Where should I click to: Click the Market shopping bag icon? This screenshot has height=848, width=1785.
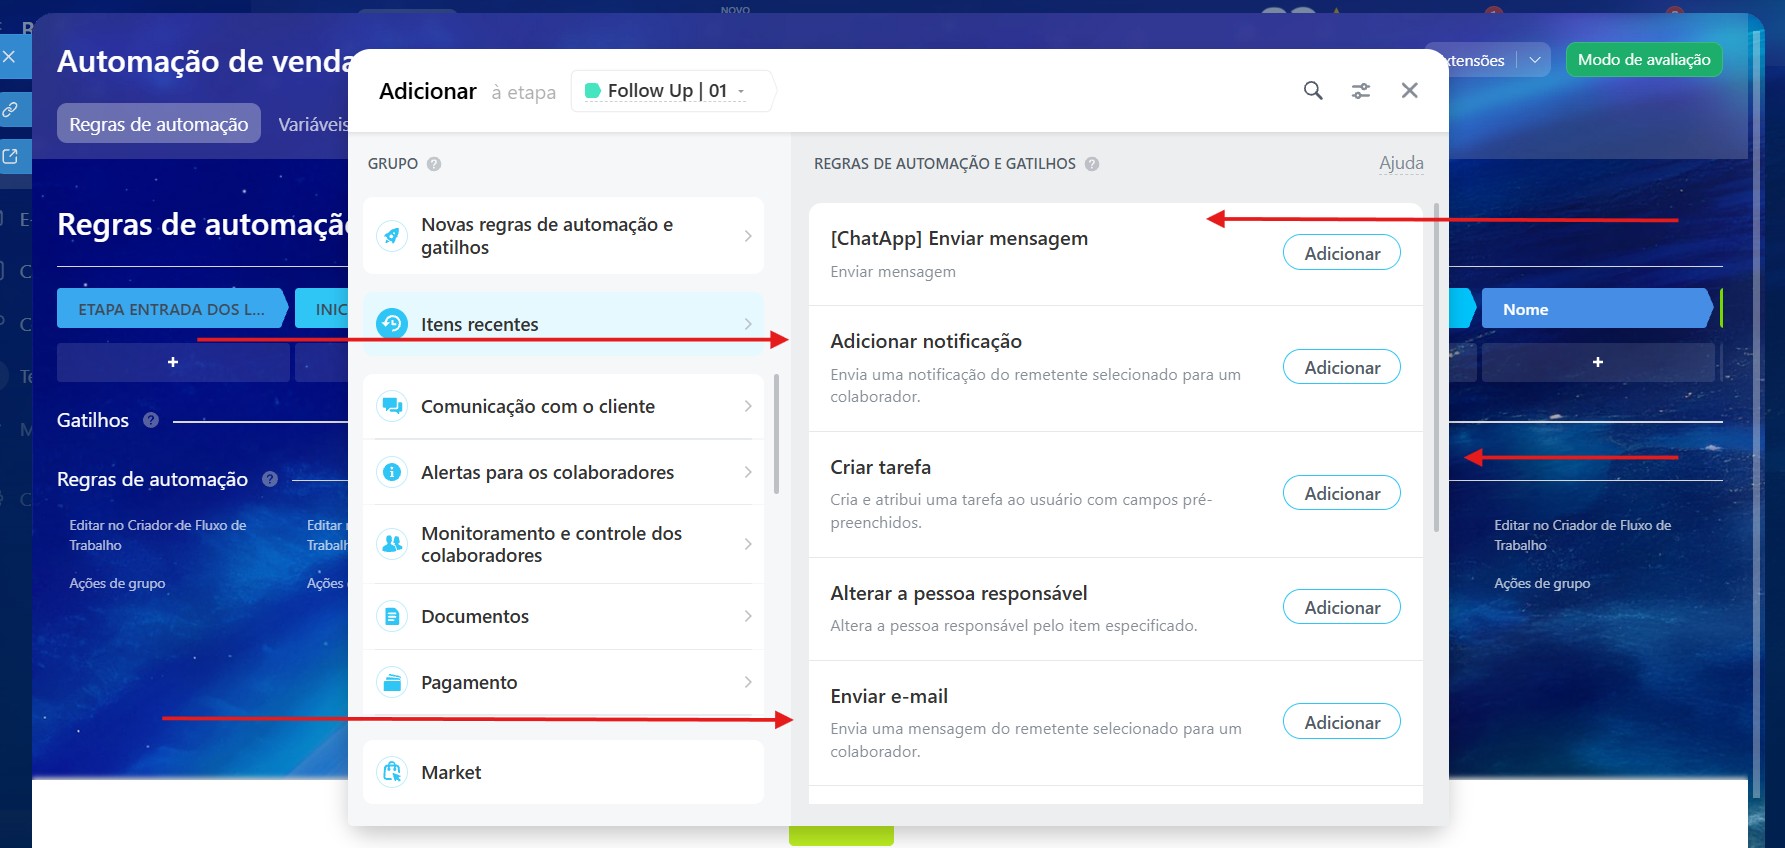[x=392, y=772]
